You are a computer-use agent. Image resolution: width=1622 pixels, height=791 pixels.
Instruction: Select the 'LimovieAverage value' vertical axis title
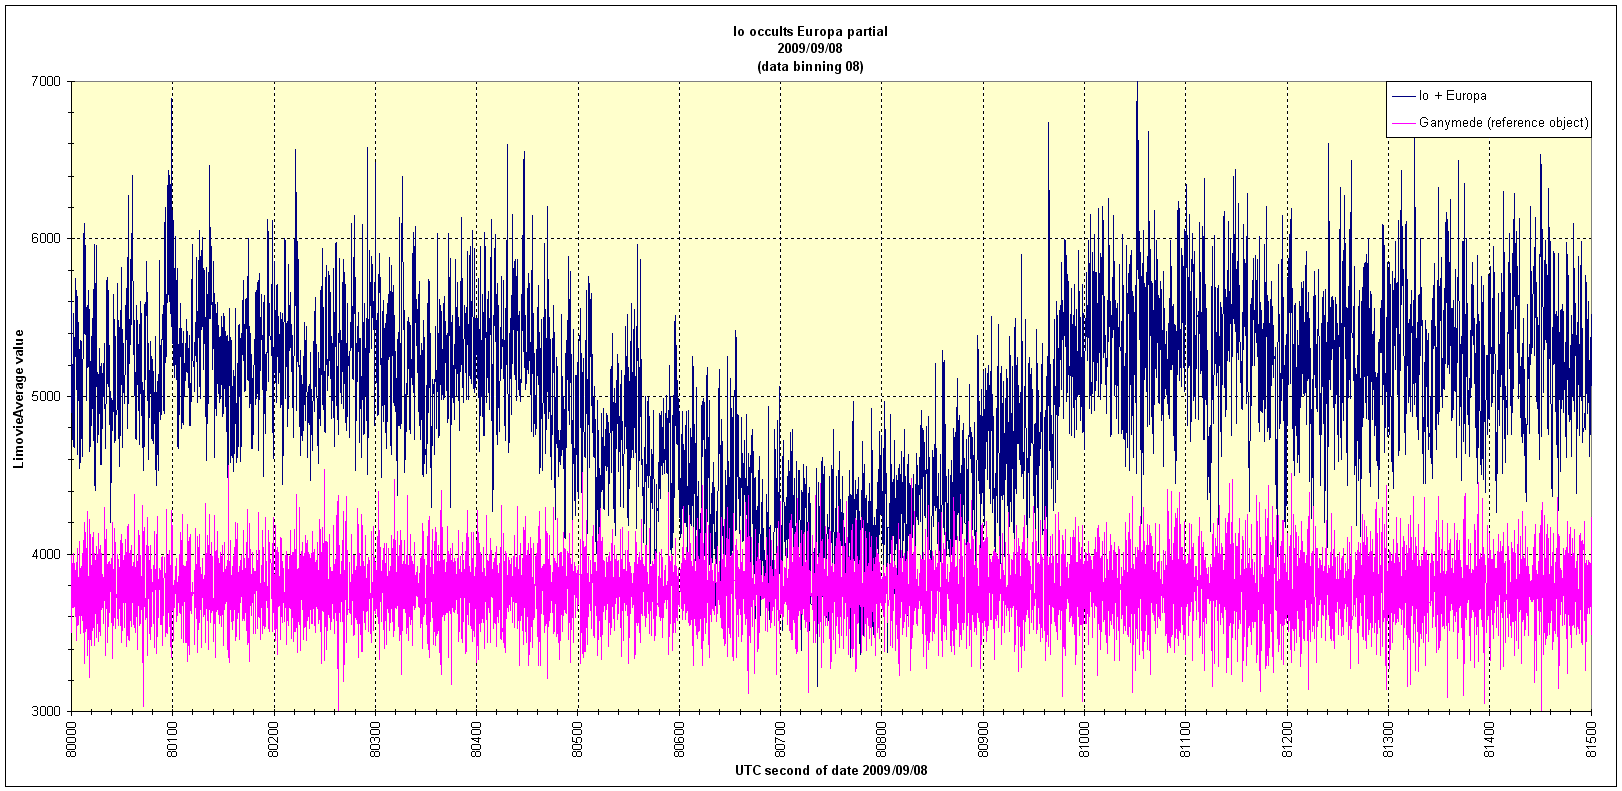tap(19, 398)
